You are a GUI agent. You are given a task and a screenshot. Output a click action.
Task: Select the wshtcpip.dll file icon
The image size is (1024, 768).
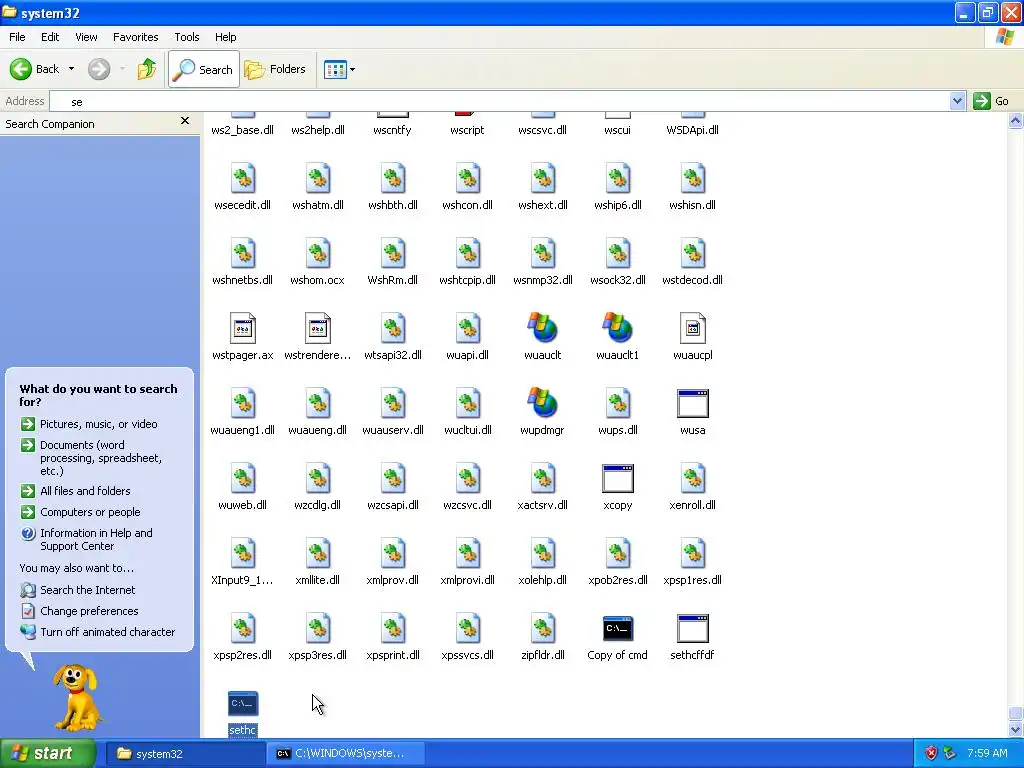468,253
